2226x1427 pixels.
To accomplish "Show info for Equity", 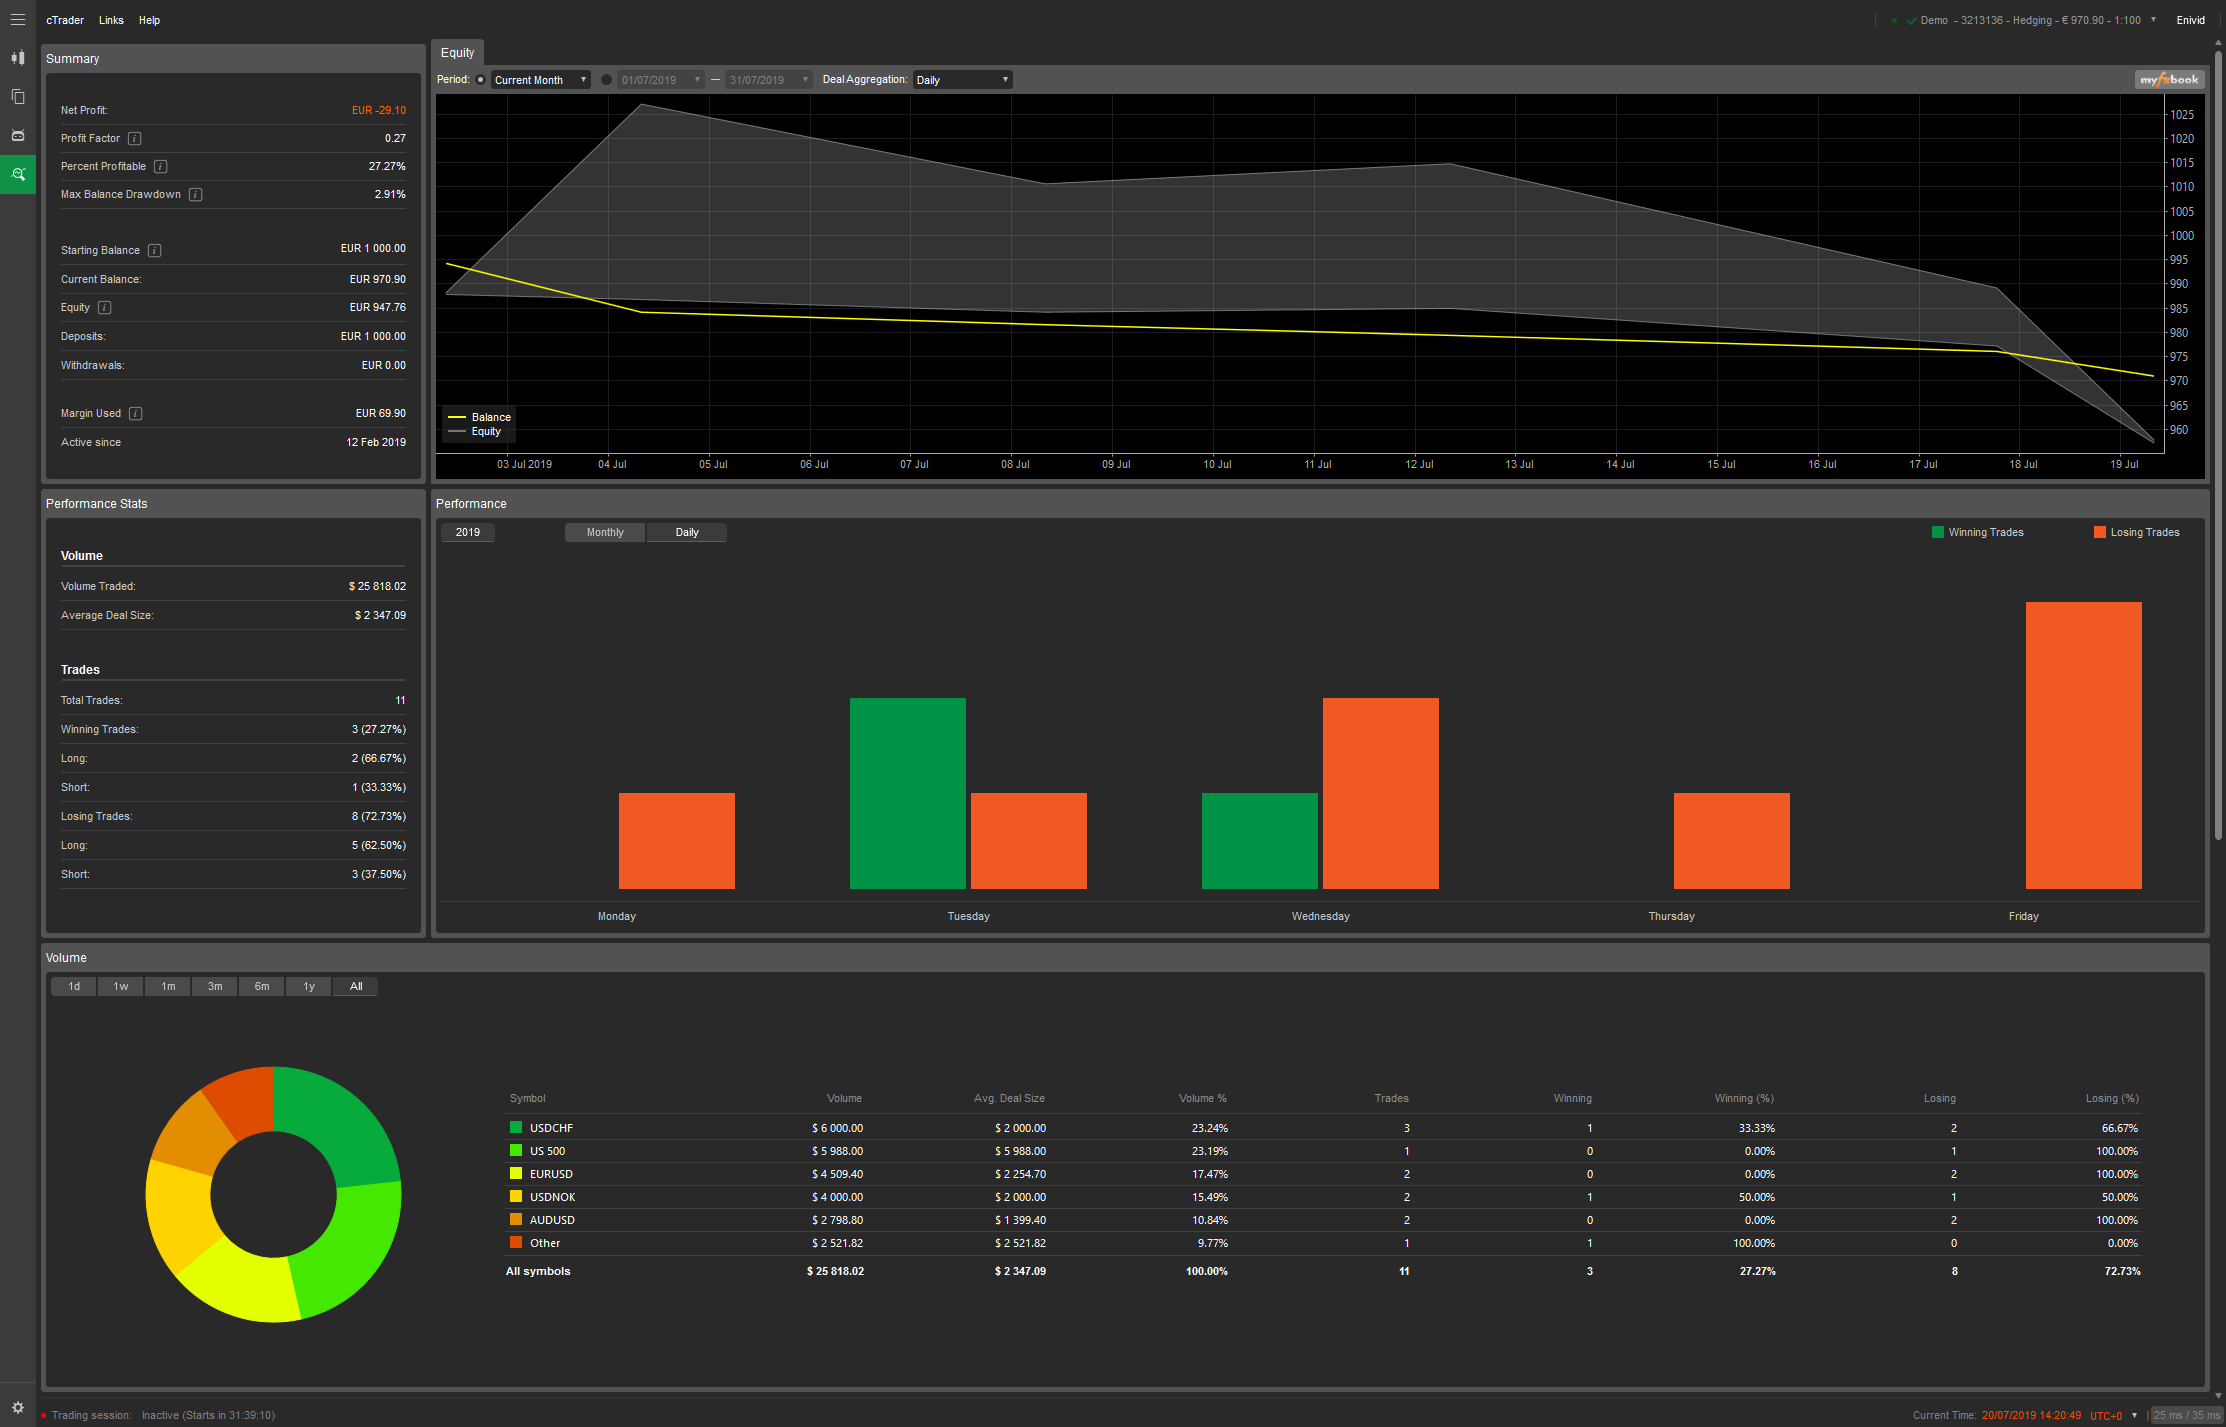I will tap(105, 308).
